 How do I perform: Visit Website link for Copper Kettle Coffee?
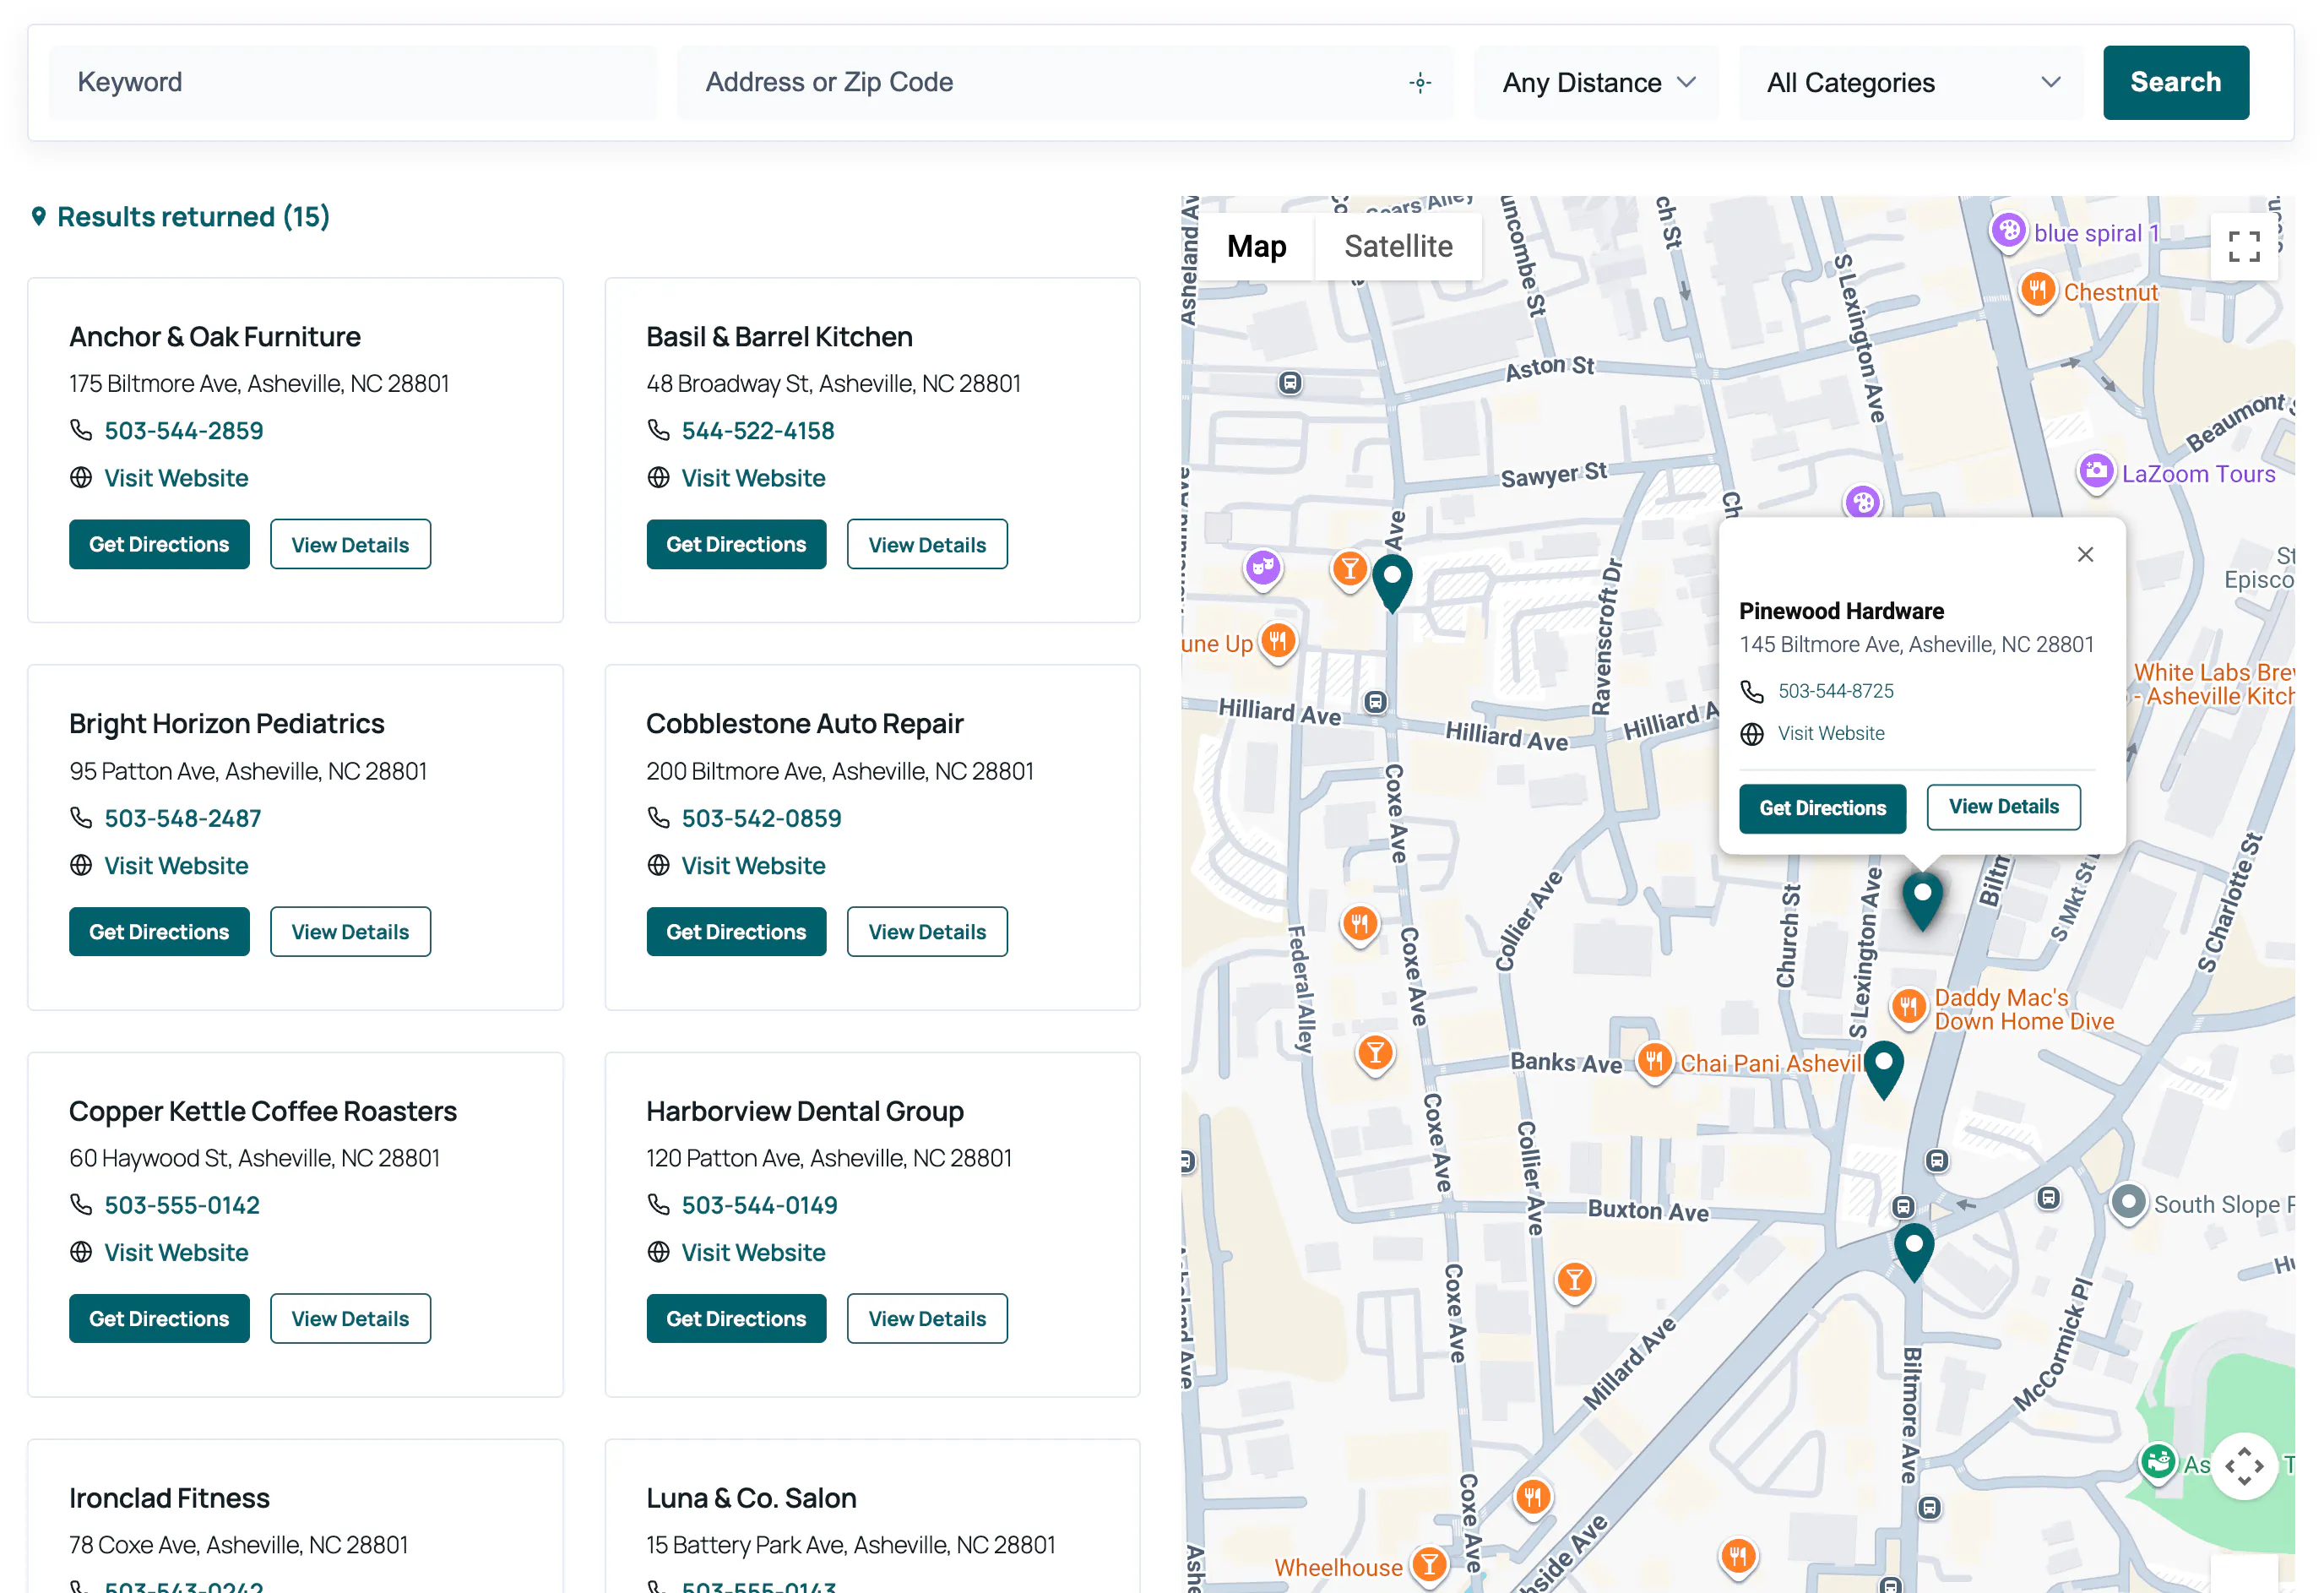(176, 1253)
